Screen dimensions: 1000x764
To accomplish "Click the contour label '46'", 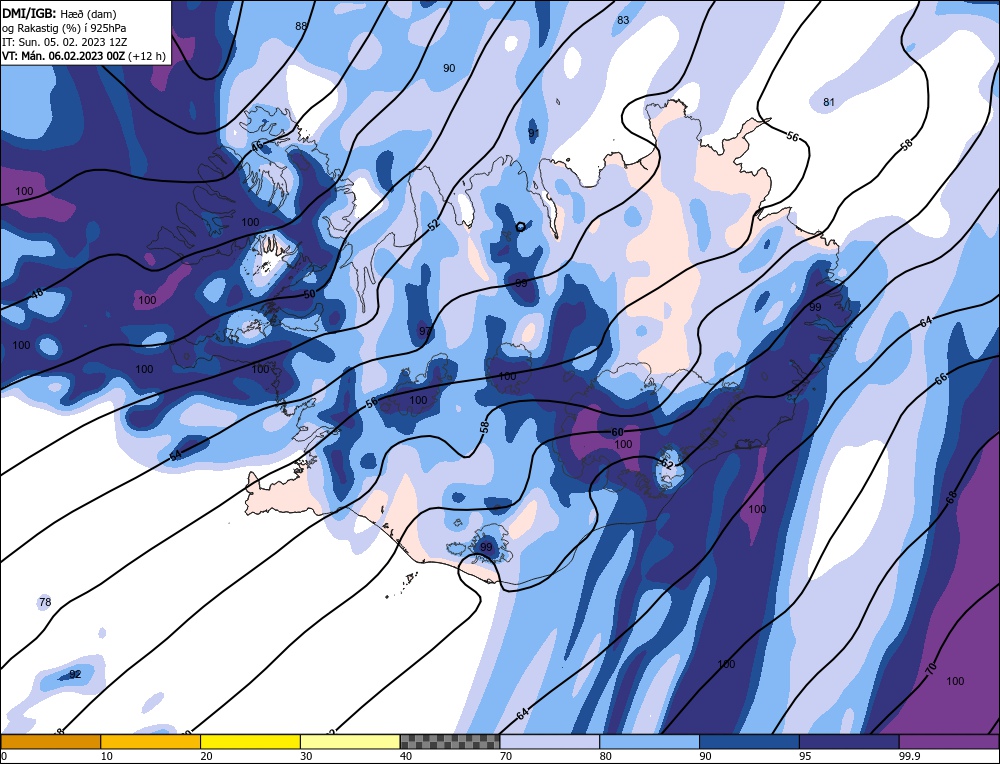I will coord(256,147).
